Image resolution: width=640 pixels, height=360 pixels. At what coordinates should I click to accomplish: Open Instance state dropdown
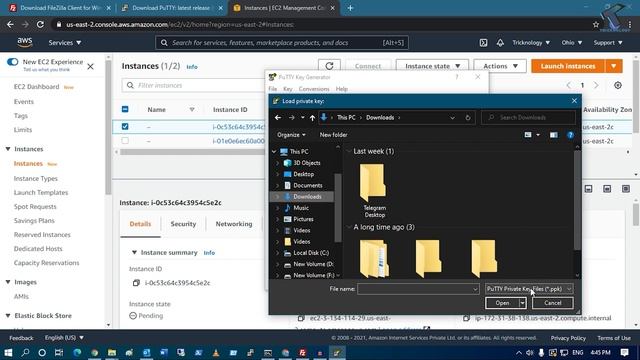click(x=432, y=66)
